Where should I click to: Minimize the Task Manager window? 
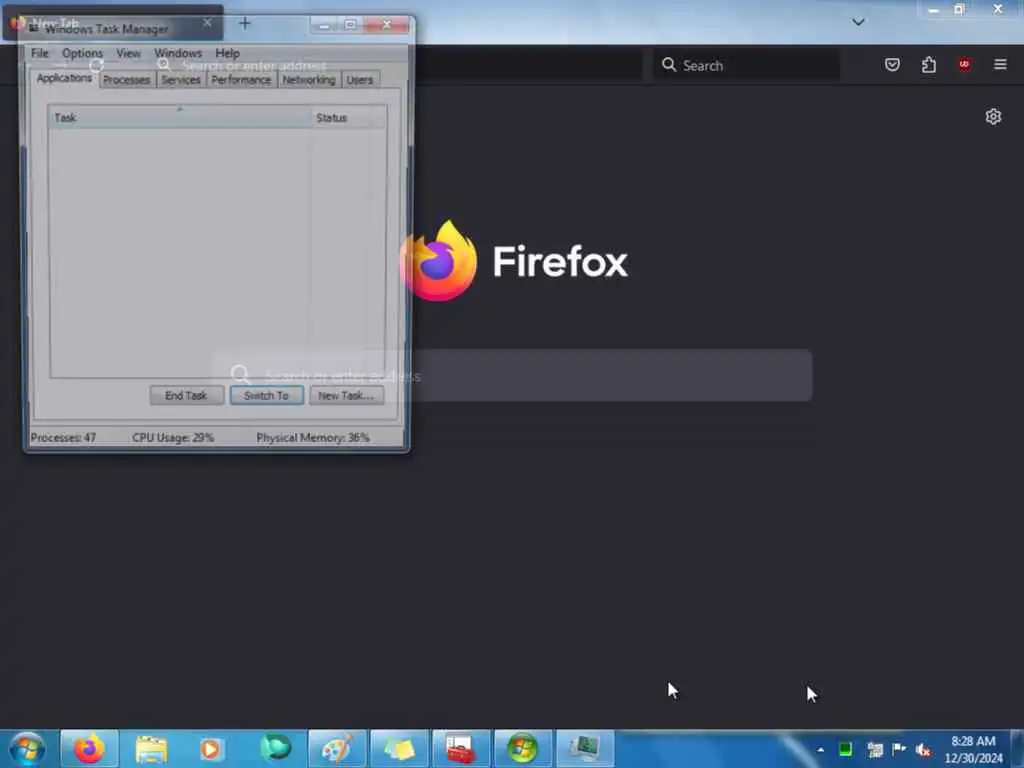(324, 25)
